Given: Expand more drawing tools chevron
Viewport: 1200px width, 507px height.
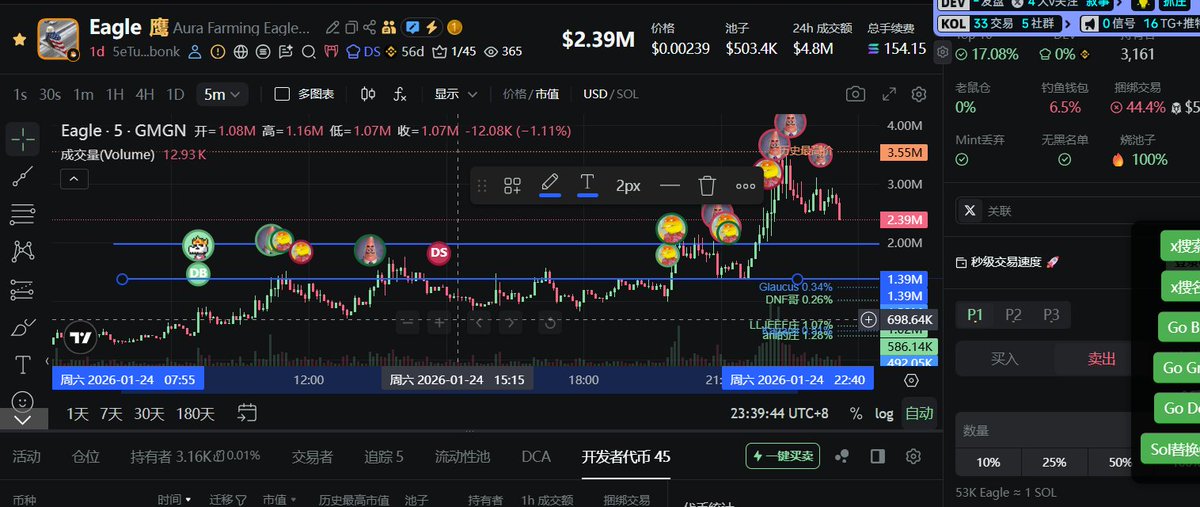Looking at the screenshot, I should (x=22, y=420).
